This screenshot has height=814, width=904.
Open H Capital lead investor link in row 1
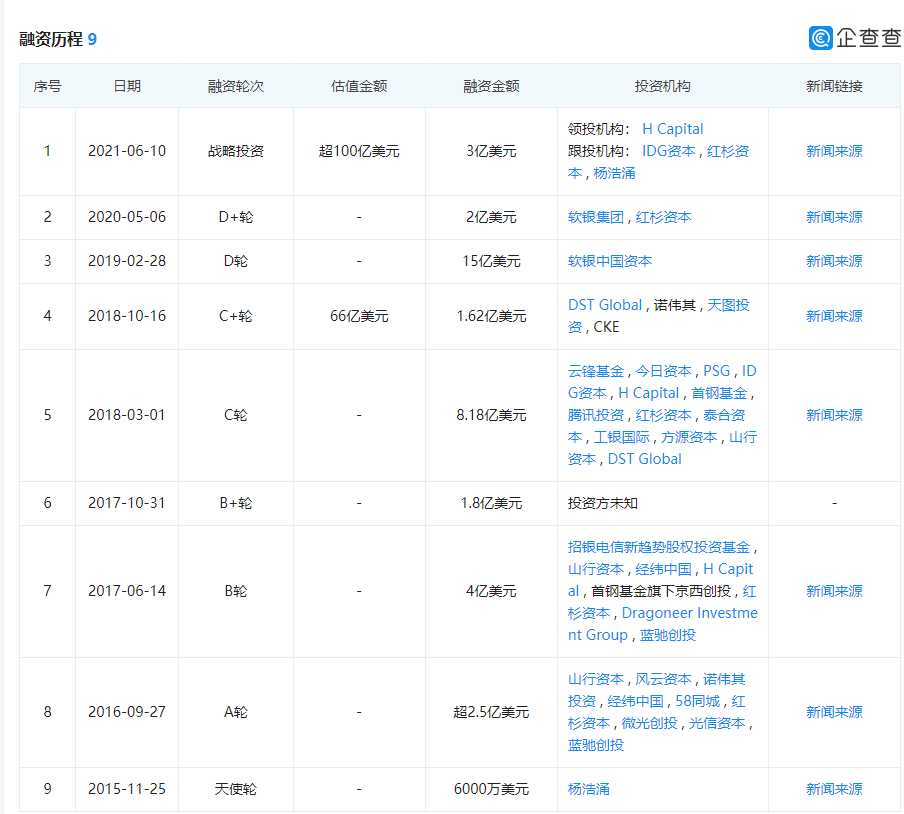672,129
